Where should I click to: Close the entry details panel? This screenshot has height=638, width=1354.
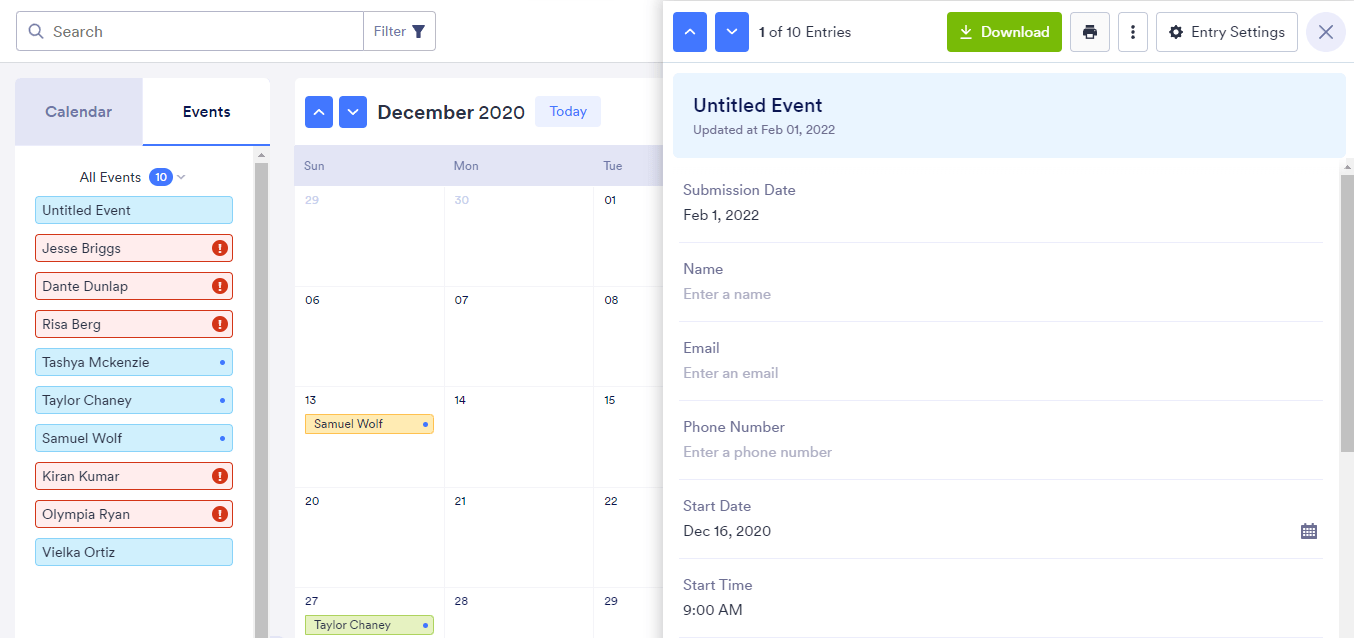tap(1325, 32)
